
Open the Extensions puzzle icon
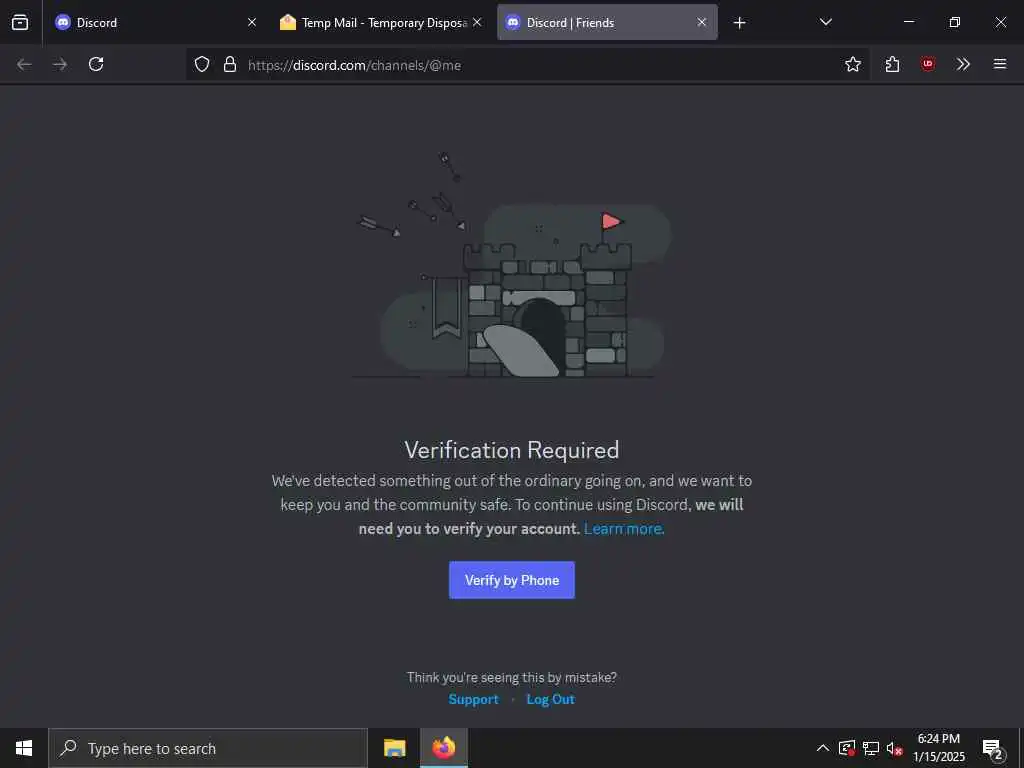[892, 64]
